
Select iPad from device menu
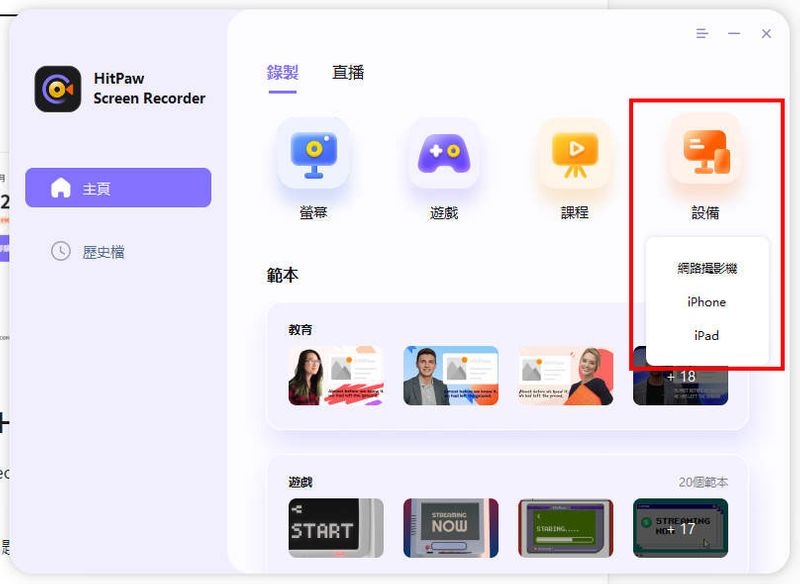pos(707,336)
